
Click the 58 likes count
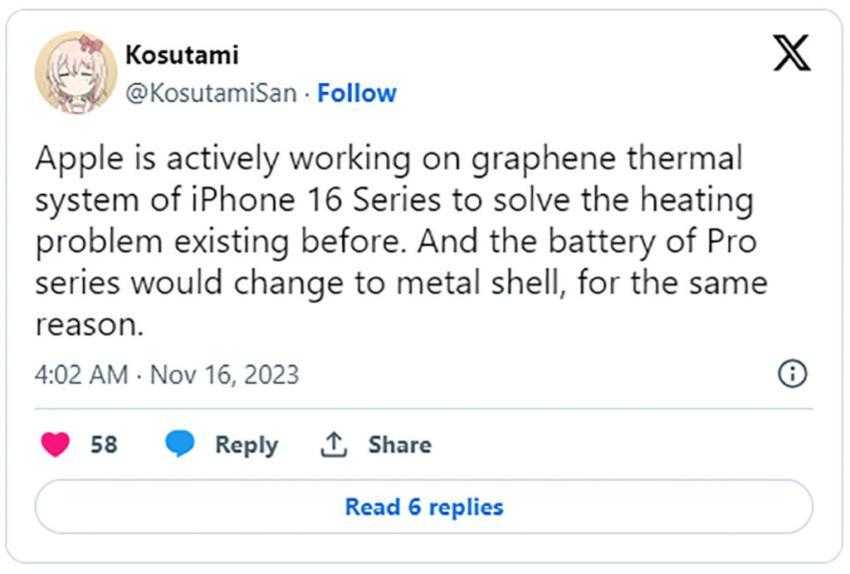click(103, 444)
